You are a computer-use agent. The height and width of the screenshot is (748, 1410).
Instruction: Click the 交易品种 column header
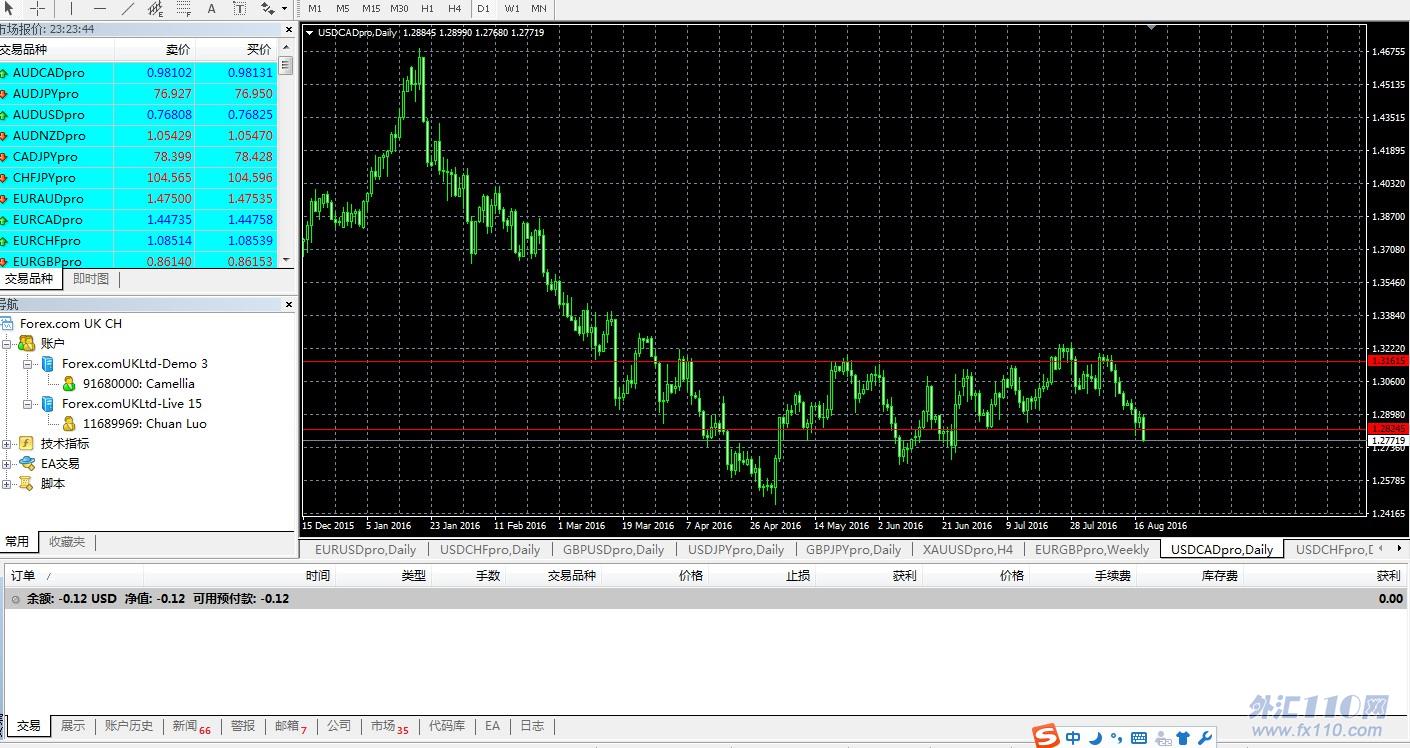[57, 49]
